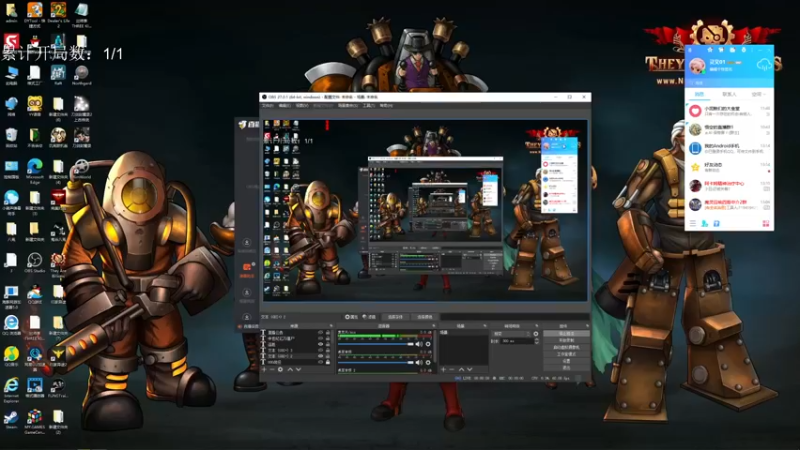The width and height of the screenshot is (800, 450).
Task: Toggle visibility eye on the top source row
Action: coord(320,332)
